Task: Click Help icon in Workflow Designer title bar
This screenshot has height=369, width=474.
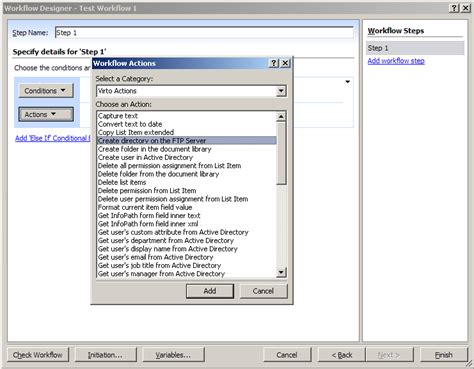Action: (454, 8)
